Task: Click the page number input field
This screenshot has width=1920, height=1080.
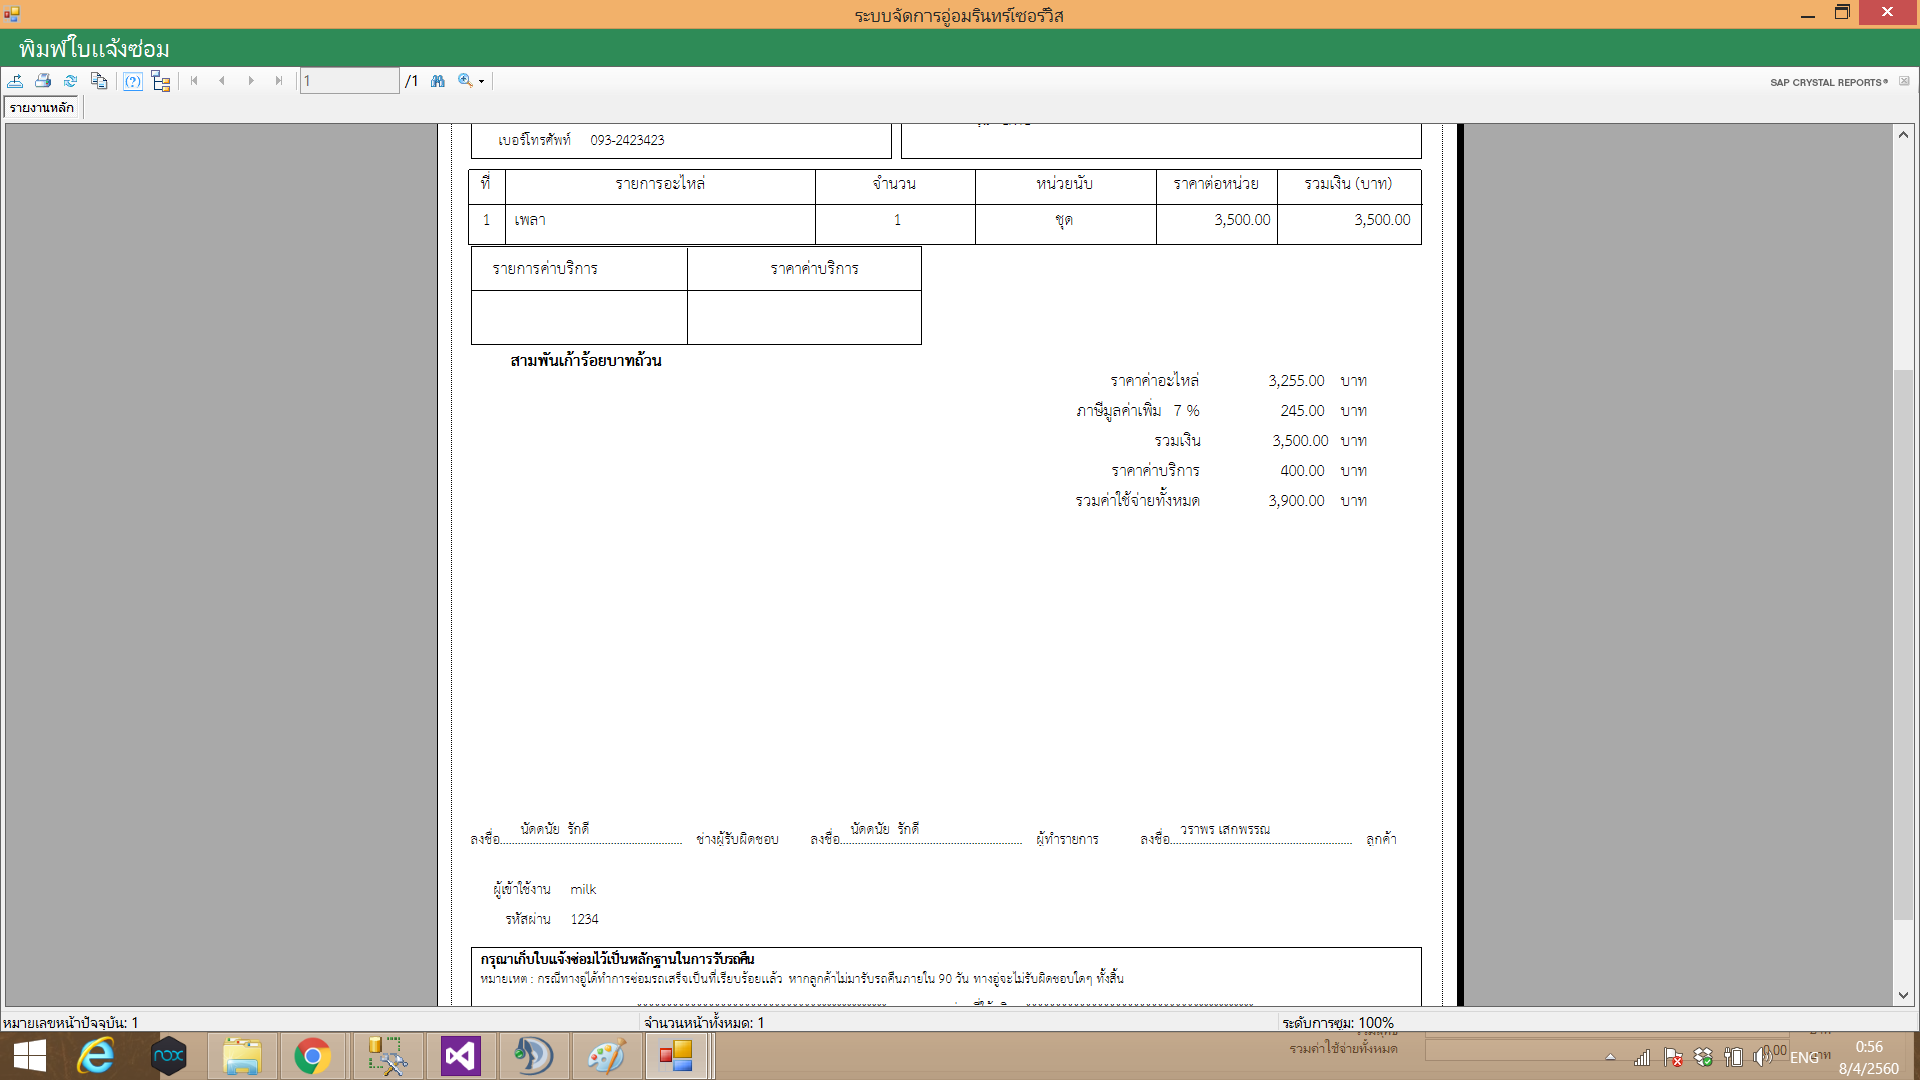Action: [349, 81]
